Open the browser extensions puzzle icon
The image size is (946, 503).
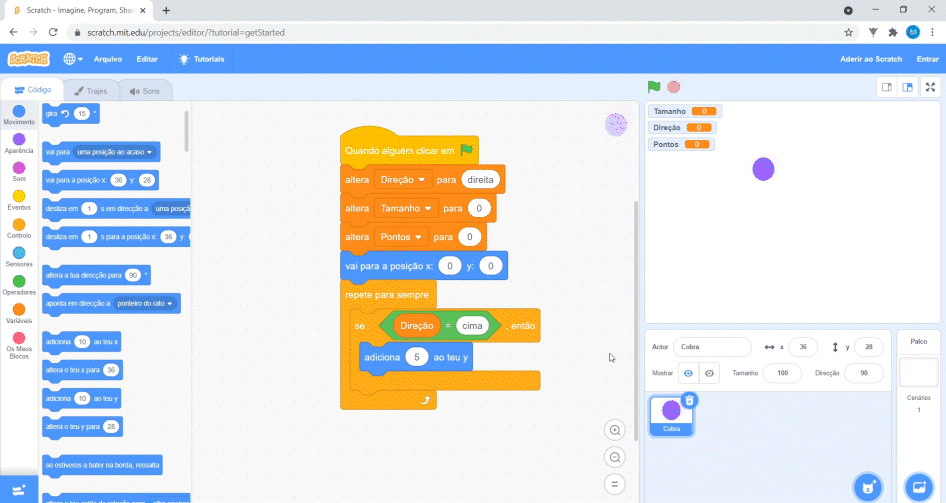click(893, 33)
